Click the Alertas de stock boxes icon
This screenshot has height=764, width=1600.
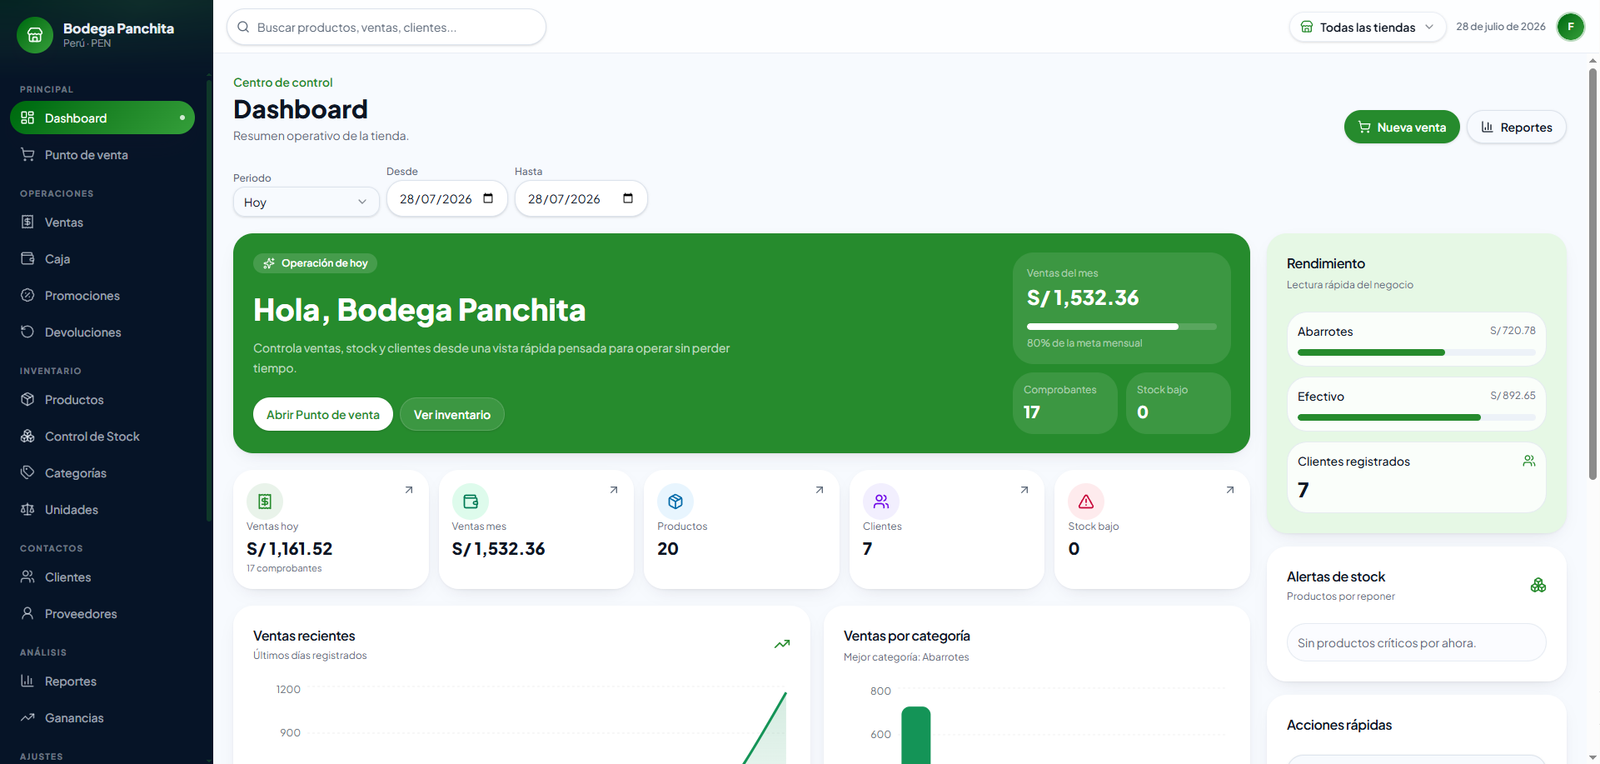1538,585
